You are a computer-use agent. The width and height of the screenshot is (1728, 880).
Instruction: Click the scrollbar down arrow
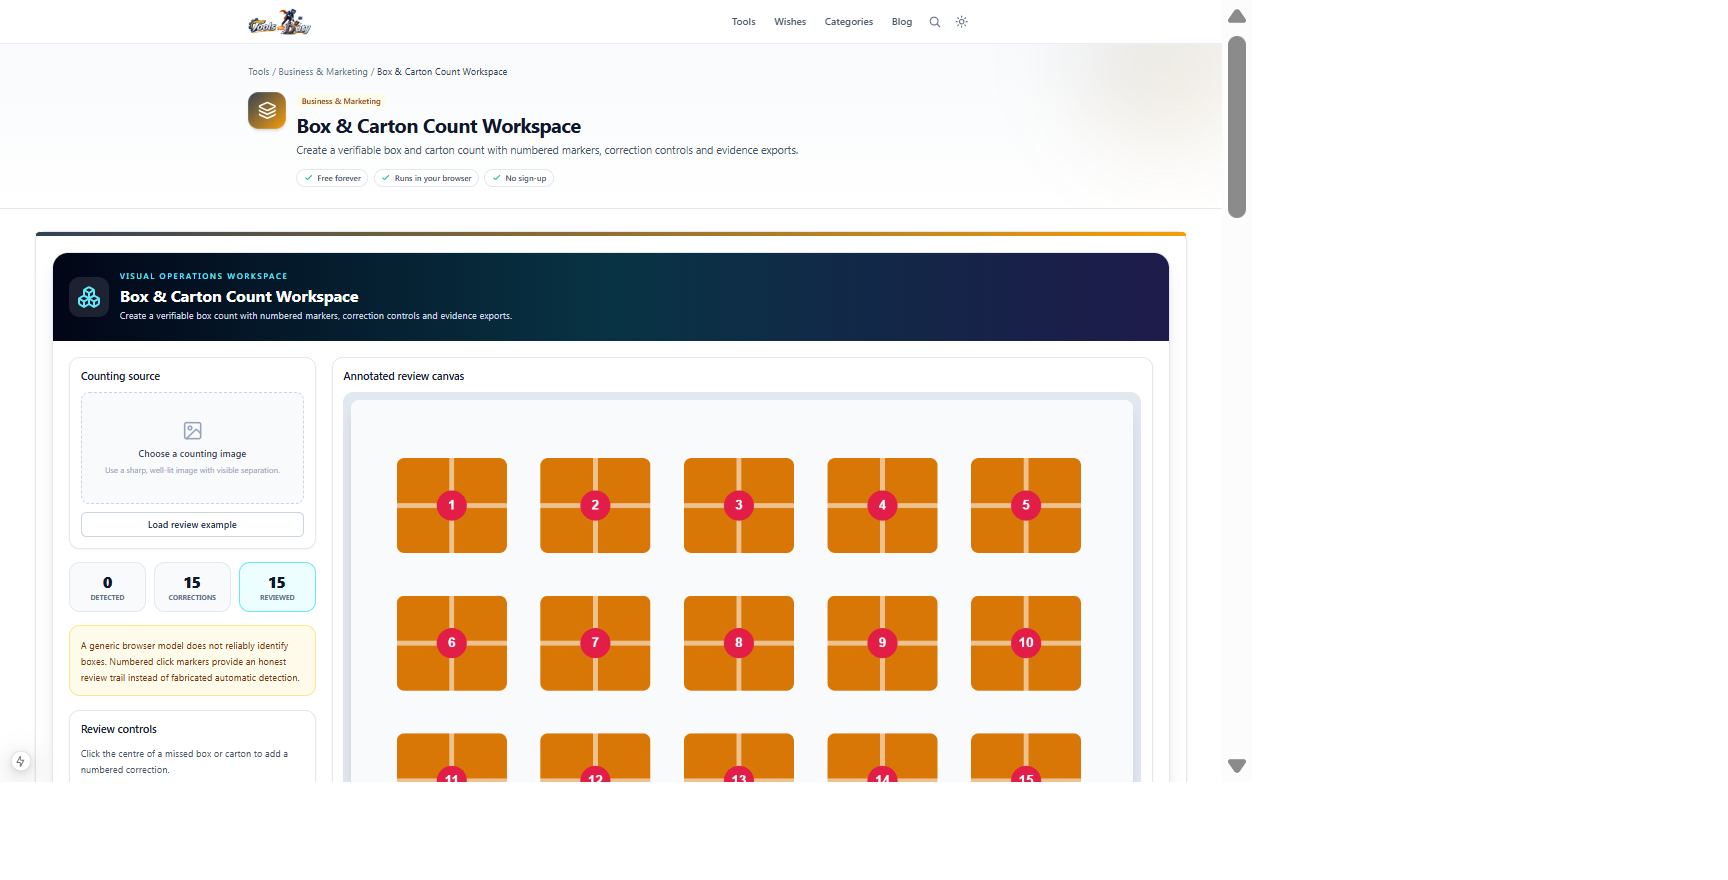1237,766
